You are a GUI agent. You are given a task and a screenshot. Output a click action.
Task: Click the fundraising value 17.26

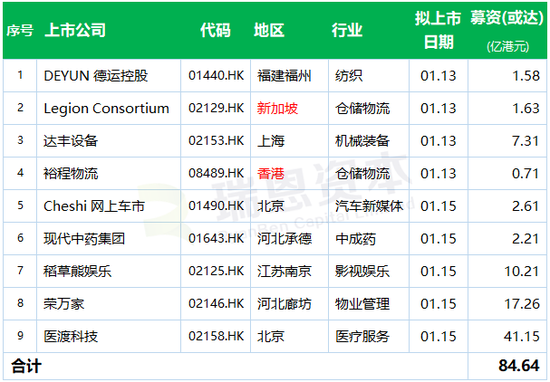522,304
